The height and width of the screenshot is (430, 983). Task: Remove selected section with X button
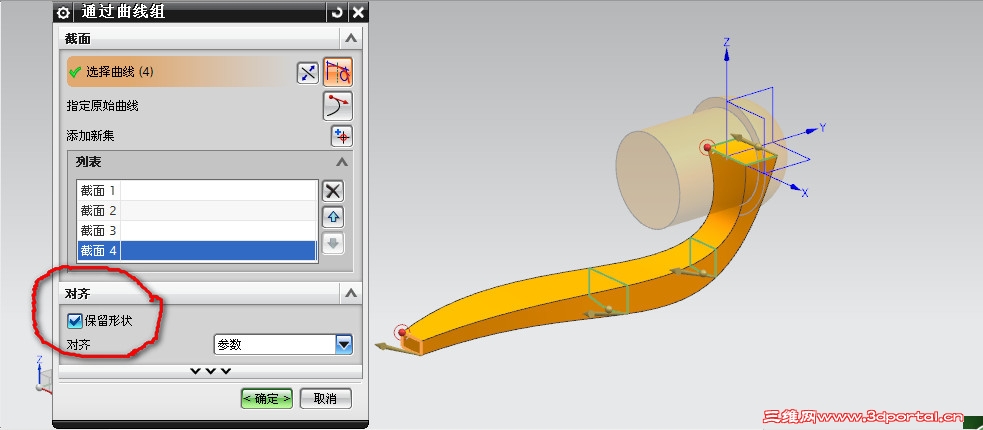[x=333, y=191]
